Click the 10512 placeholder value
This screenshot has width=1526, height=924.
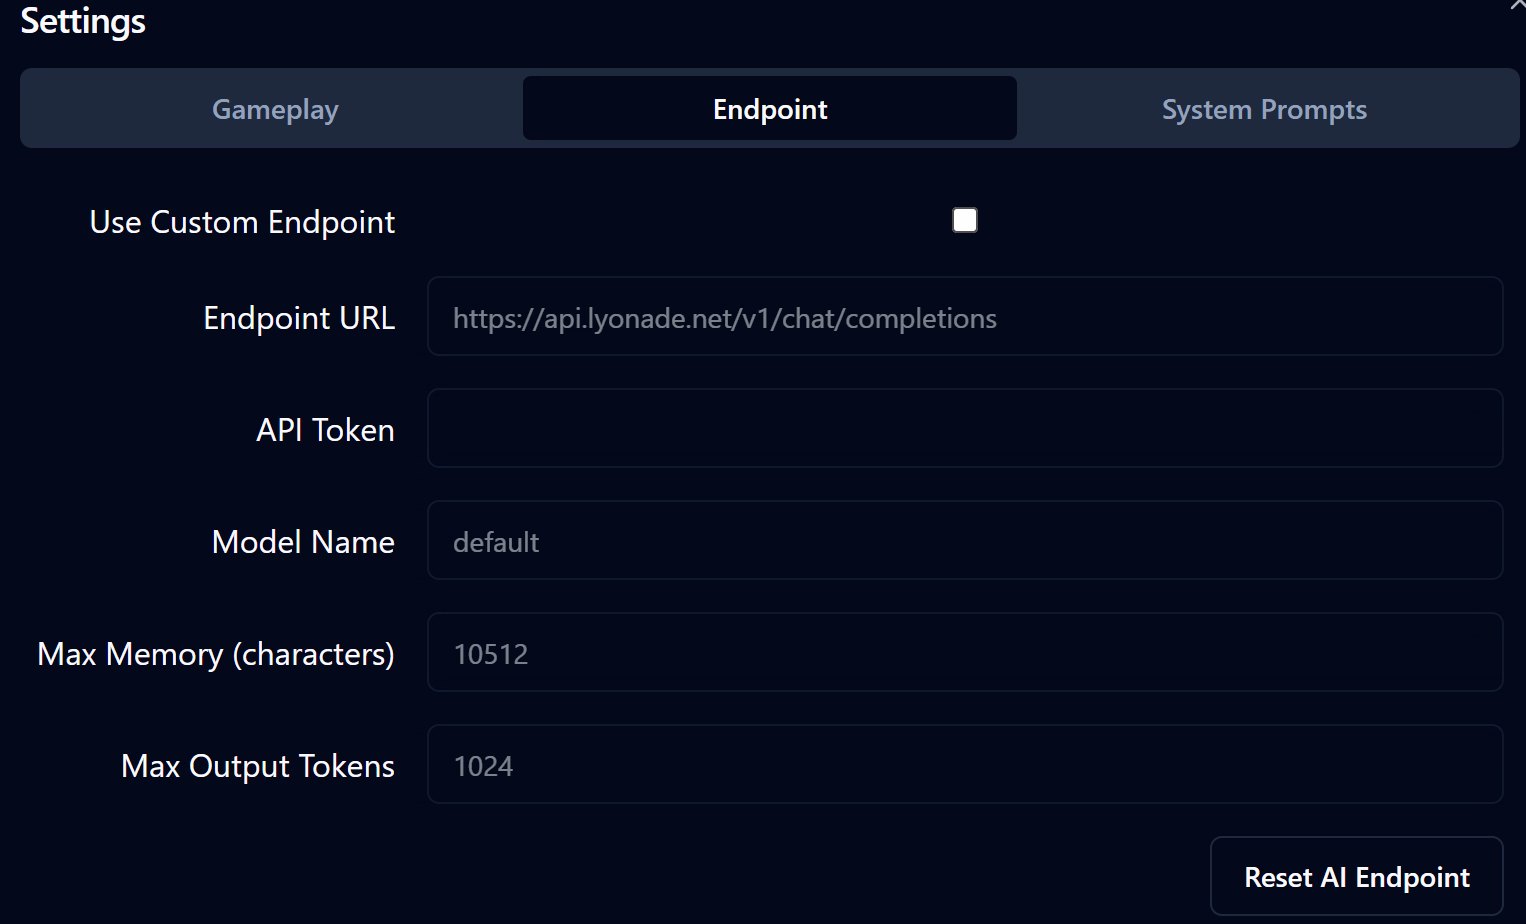coord(490,654)
